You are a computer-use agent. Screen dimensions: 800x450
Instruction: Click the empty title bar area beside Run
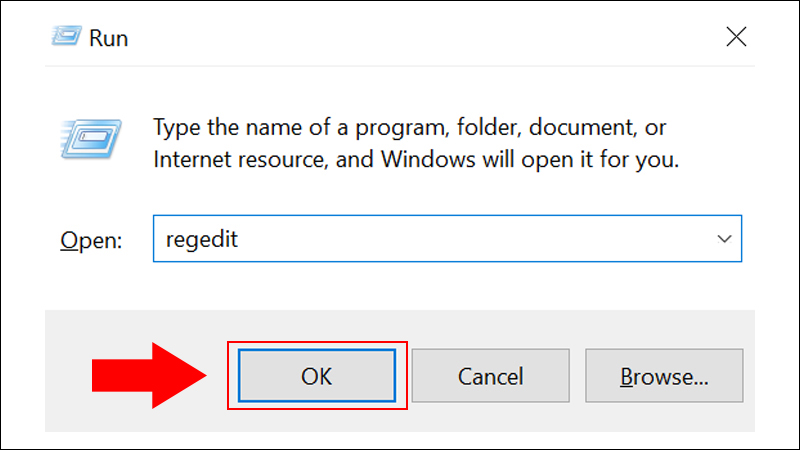[423, 37]
